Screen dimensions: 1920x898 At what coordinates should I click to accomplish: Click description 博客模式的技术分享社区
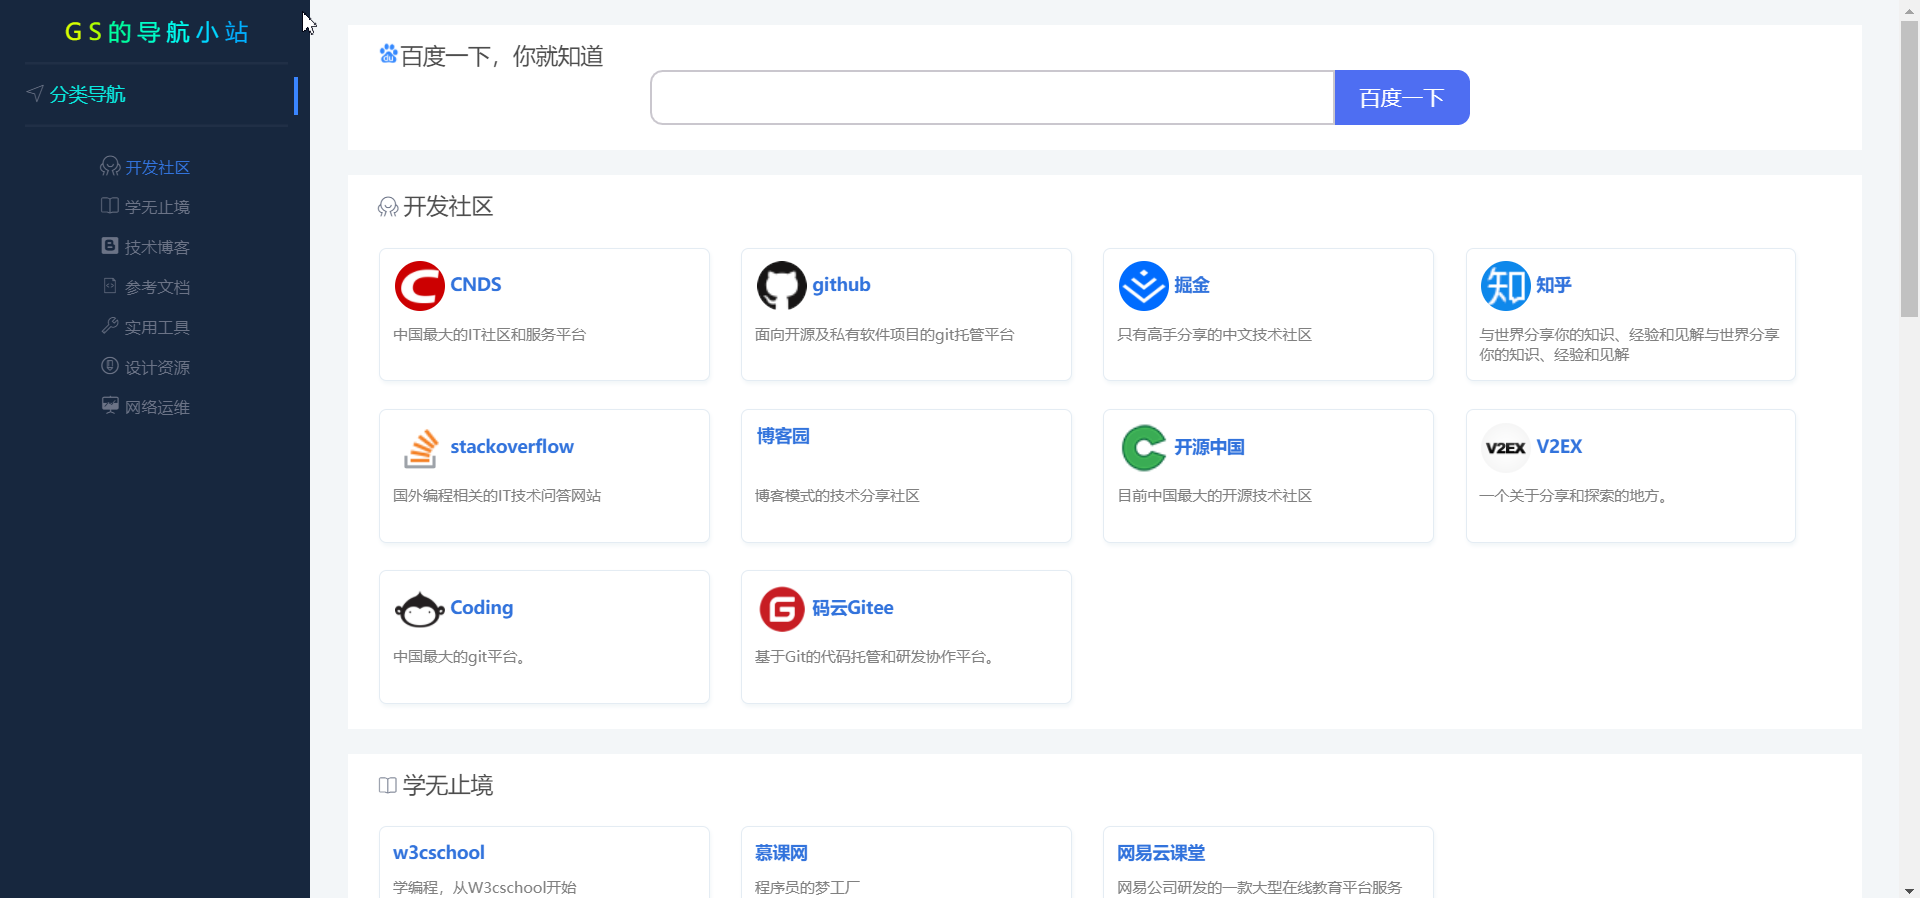838,496
